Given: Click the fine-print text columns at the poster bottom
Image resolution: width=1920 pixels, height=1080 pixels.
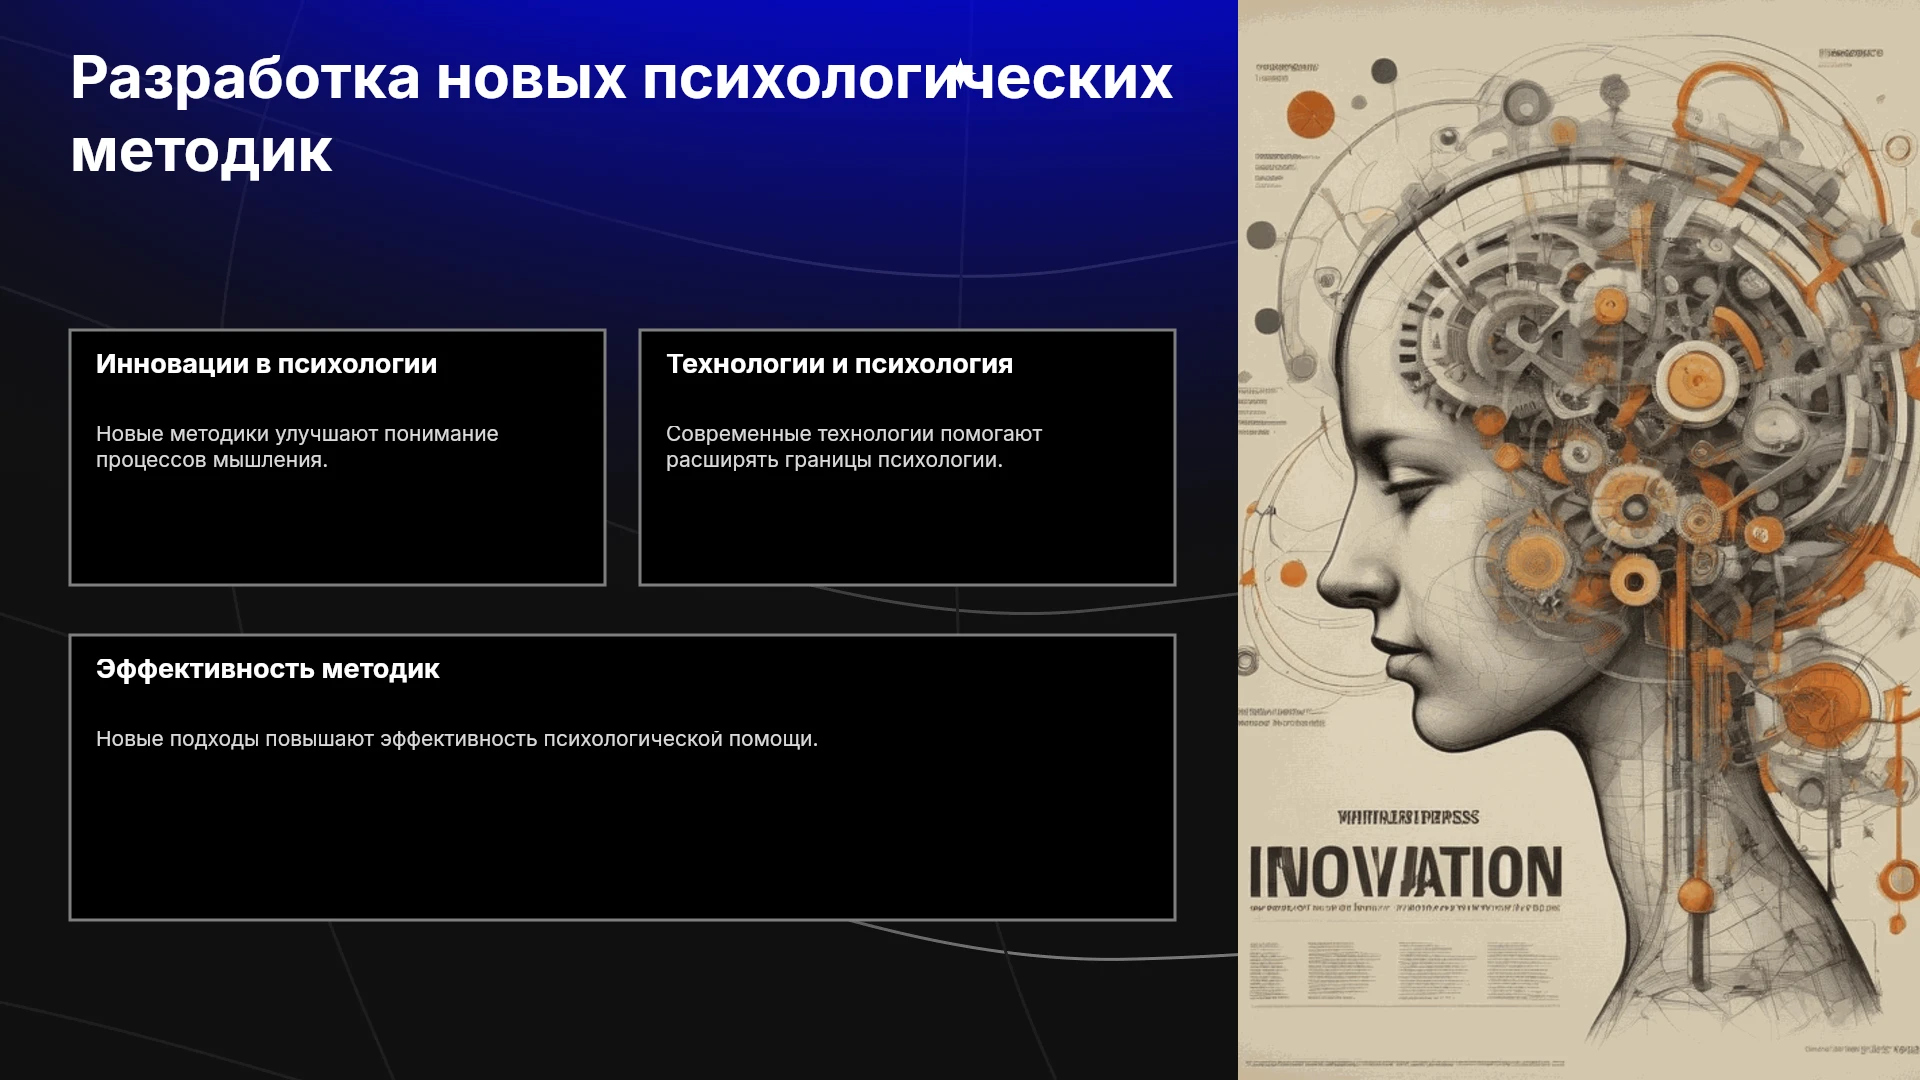Looking at the screenshot, I should click(x=1404, y=970).
